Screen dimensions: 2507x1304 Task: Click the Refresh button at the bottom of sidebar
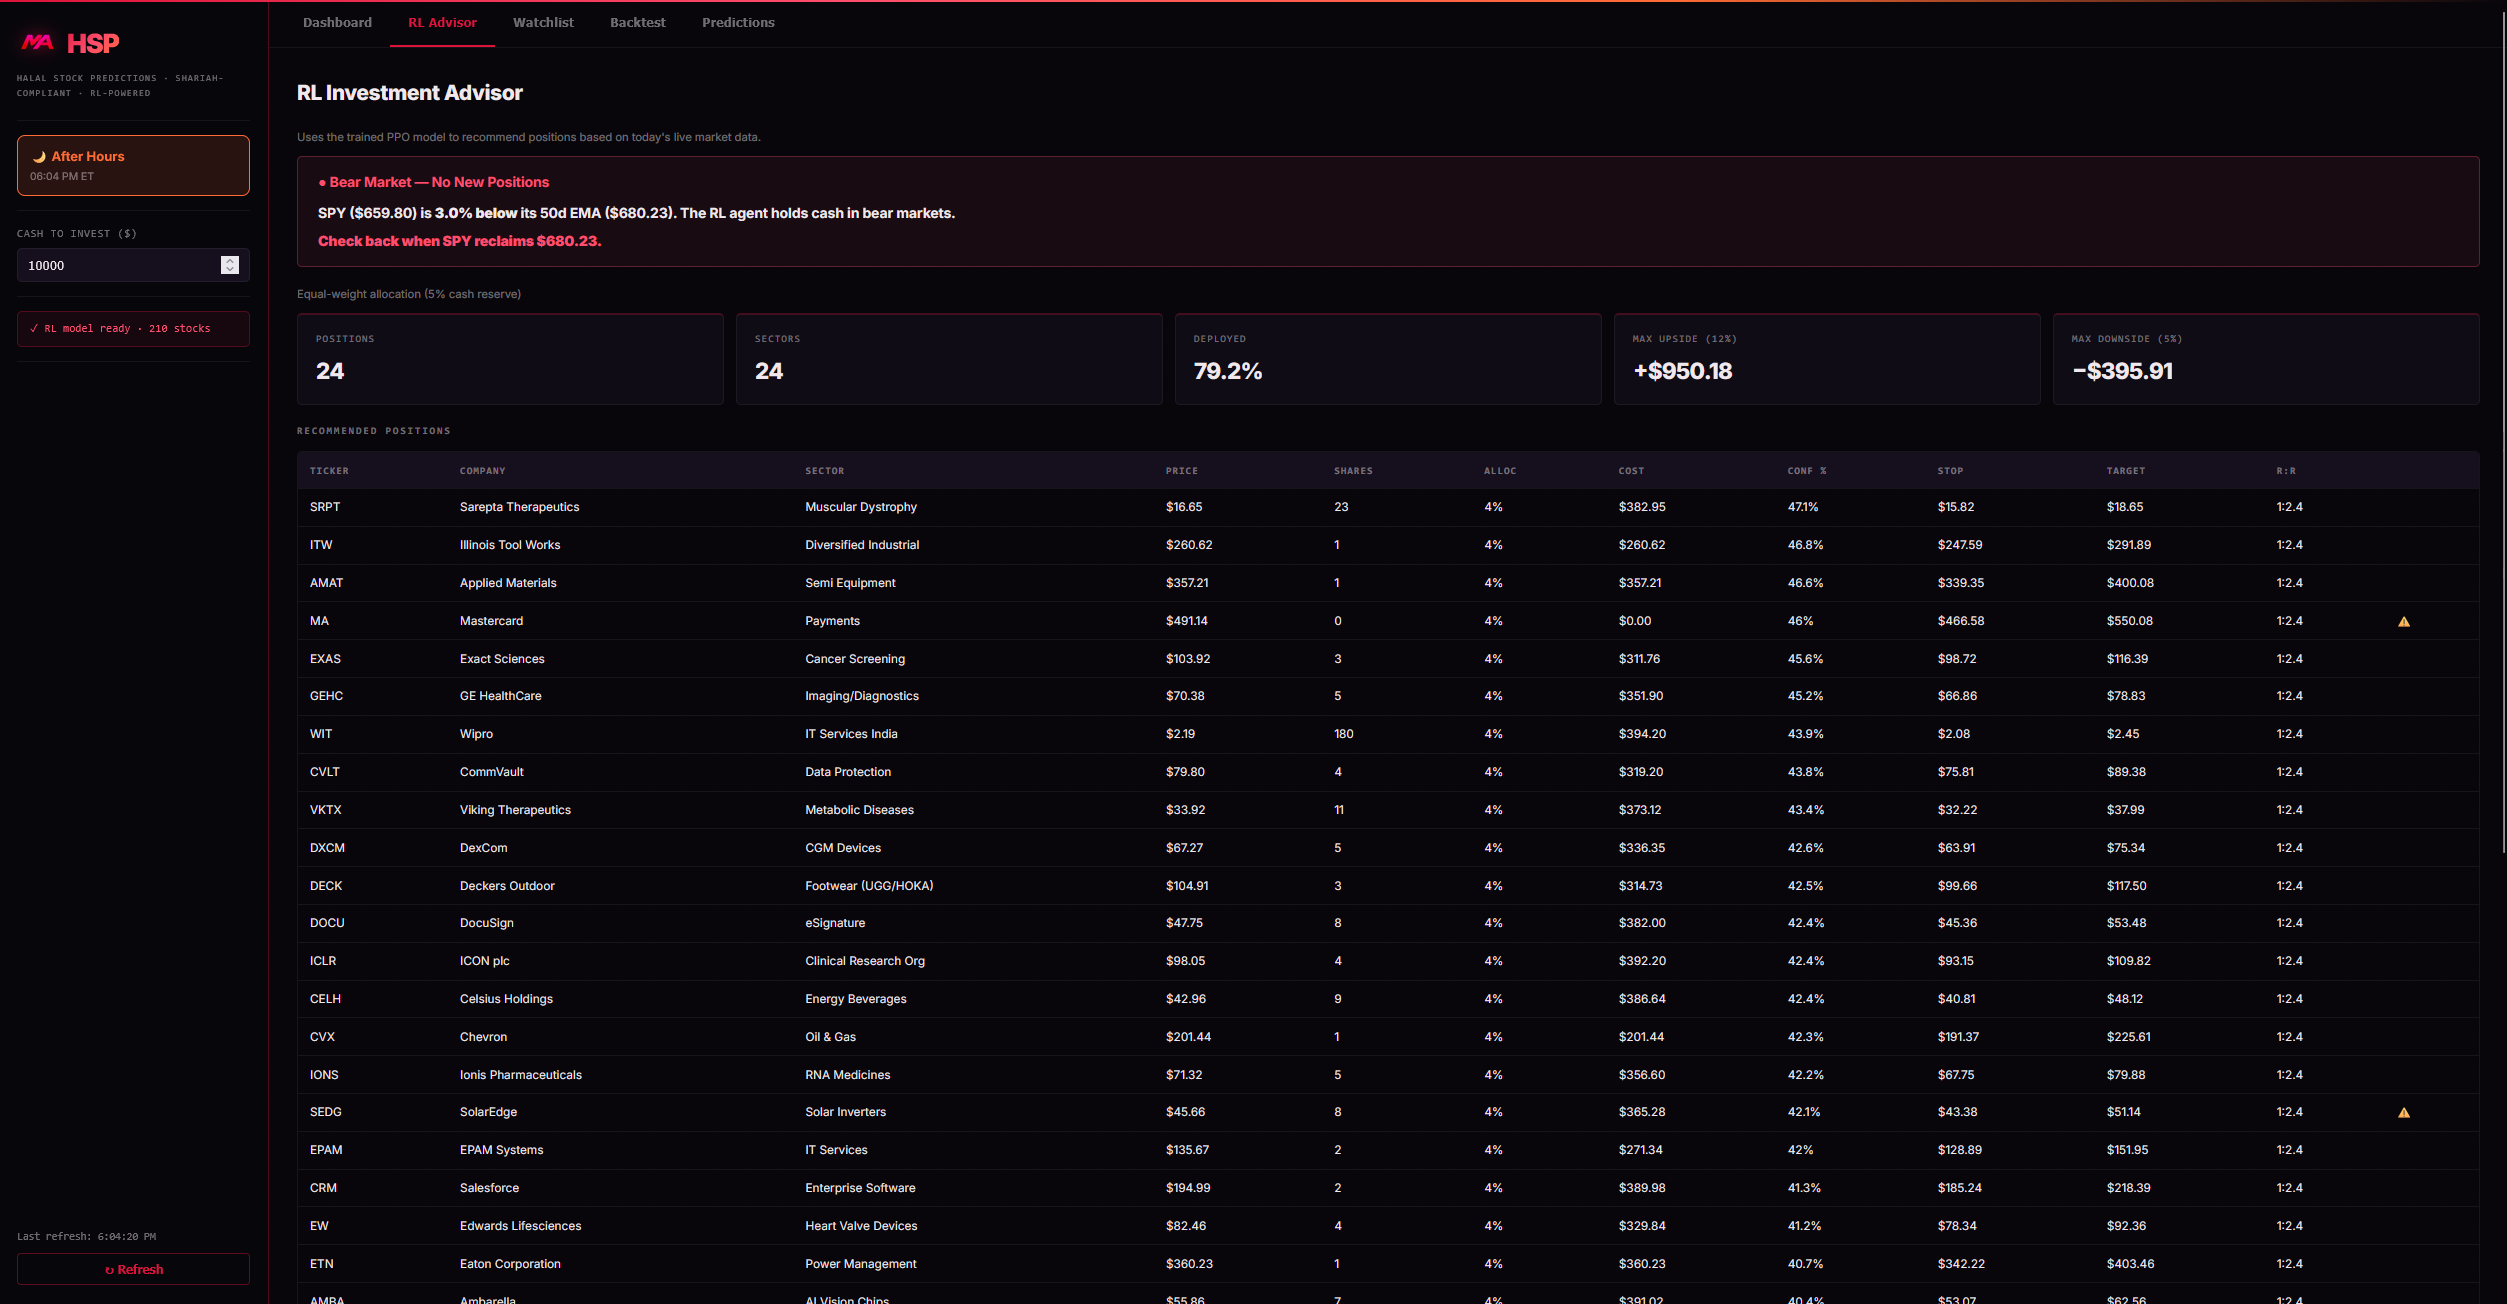[x=132, y=1269]
